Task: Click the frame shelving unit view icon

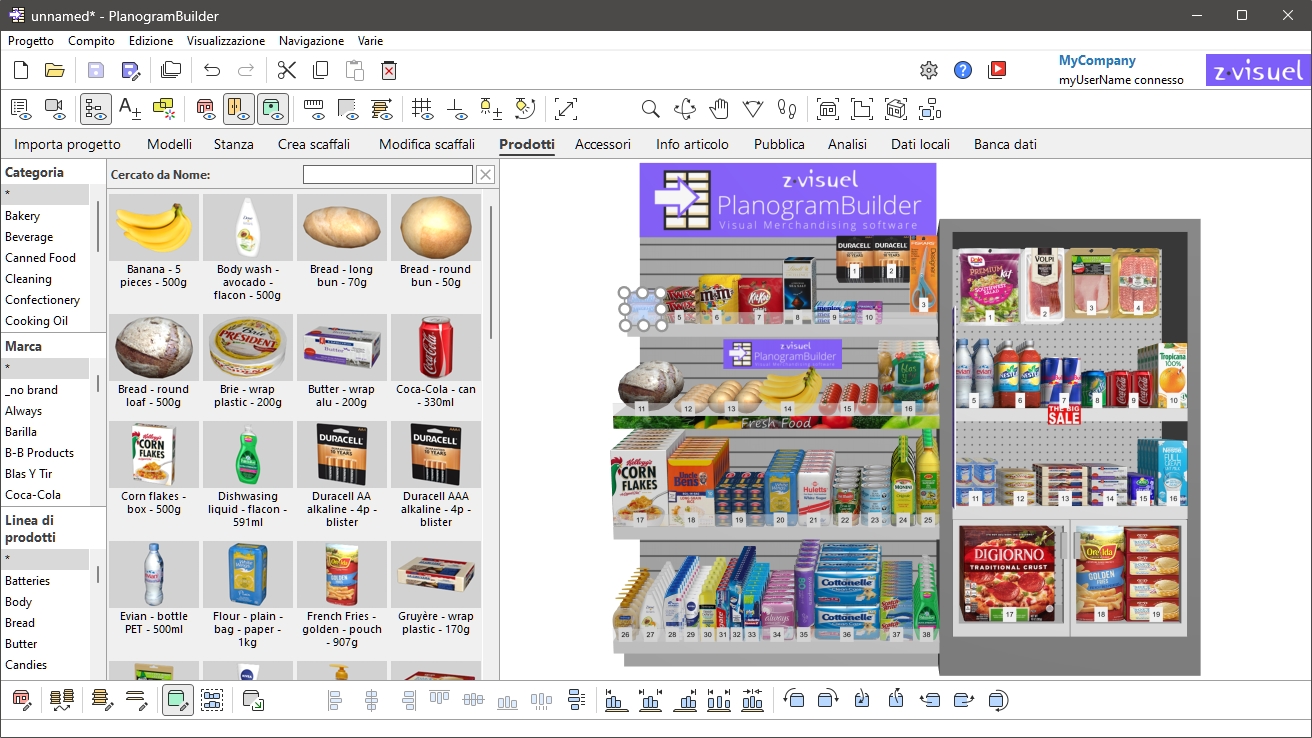Action: coord(828,109)
